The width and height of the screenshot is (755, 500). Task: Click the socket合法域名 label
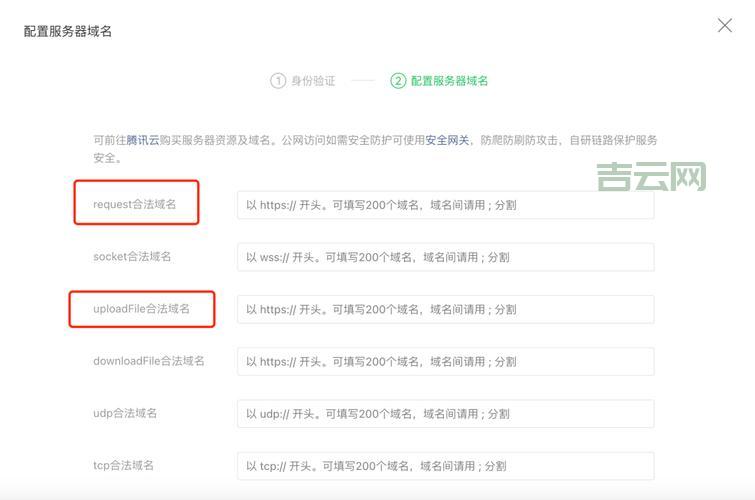[132, 257]
